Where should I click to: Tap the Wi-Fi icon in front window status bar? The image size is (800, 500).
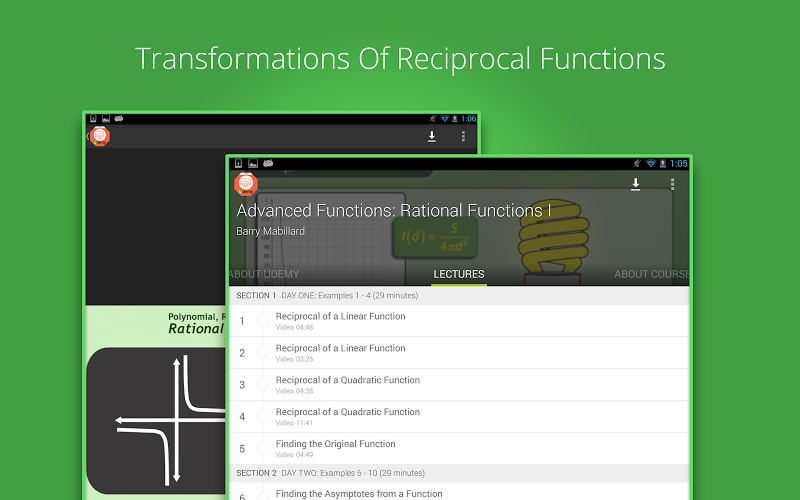coord(651,163)
